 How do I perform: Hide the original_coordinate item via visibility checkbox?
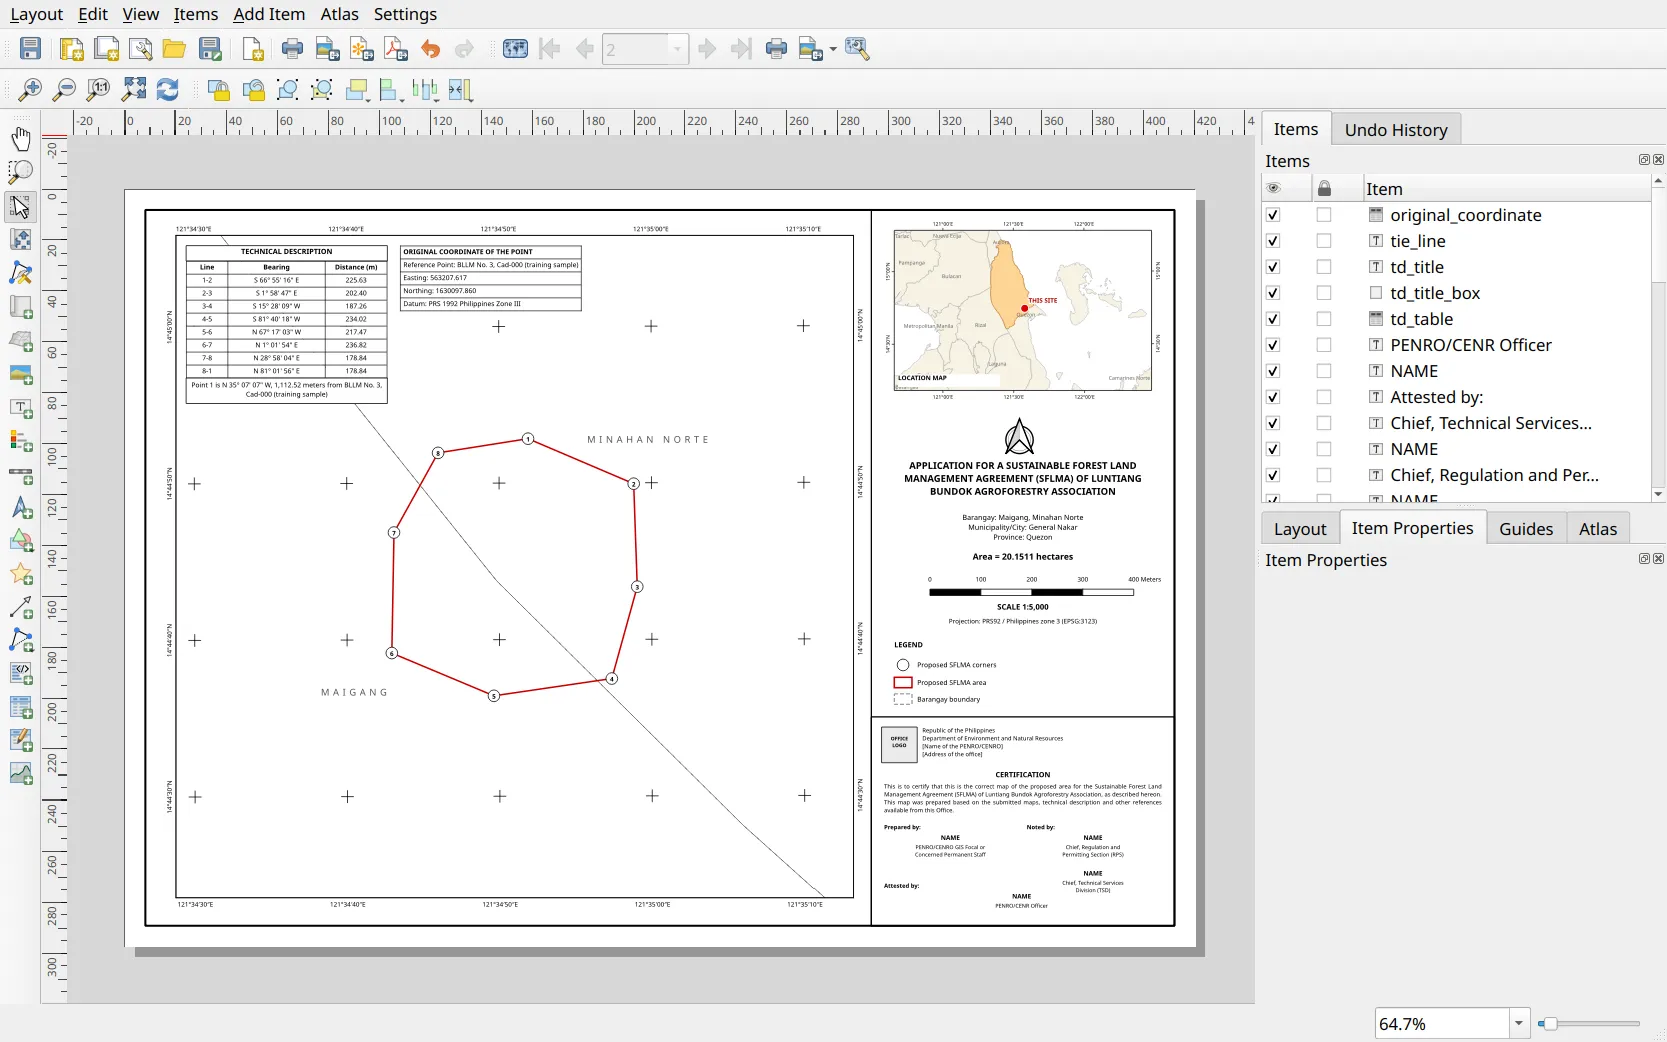pyautogui.click(x=1273, y=215)
